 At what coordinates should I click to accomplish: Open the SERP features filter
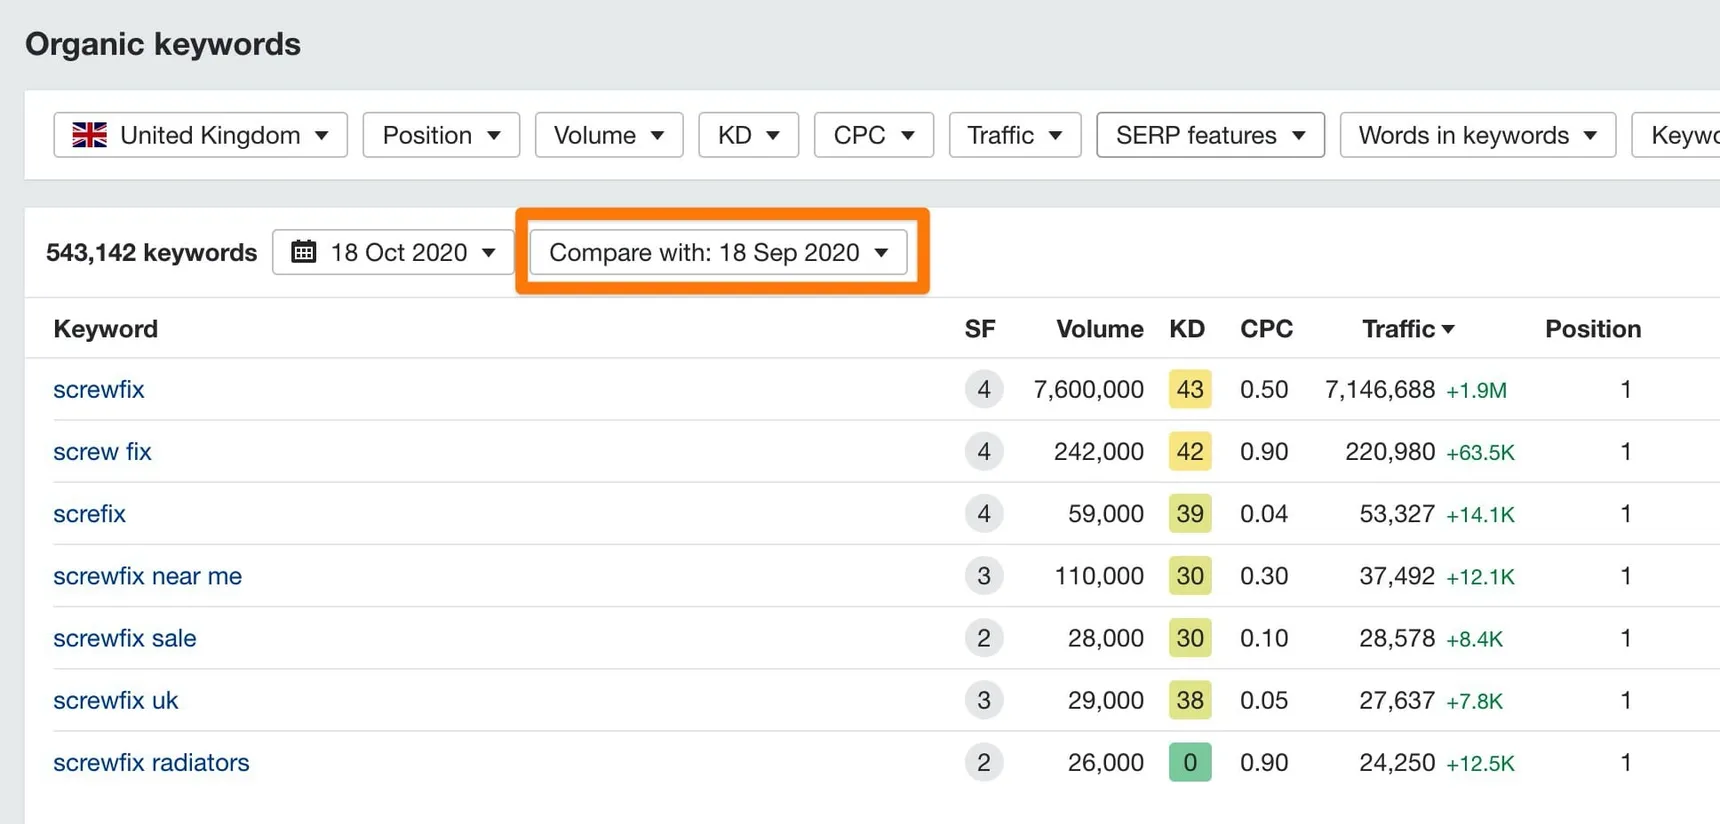pyautogui.click(x=1211, y=135)
